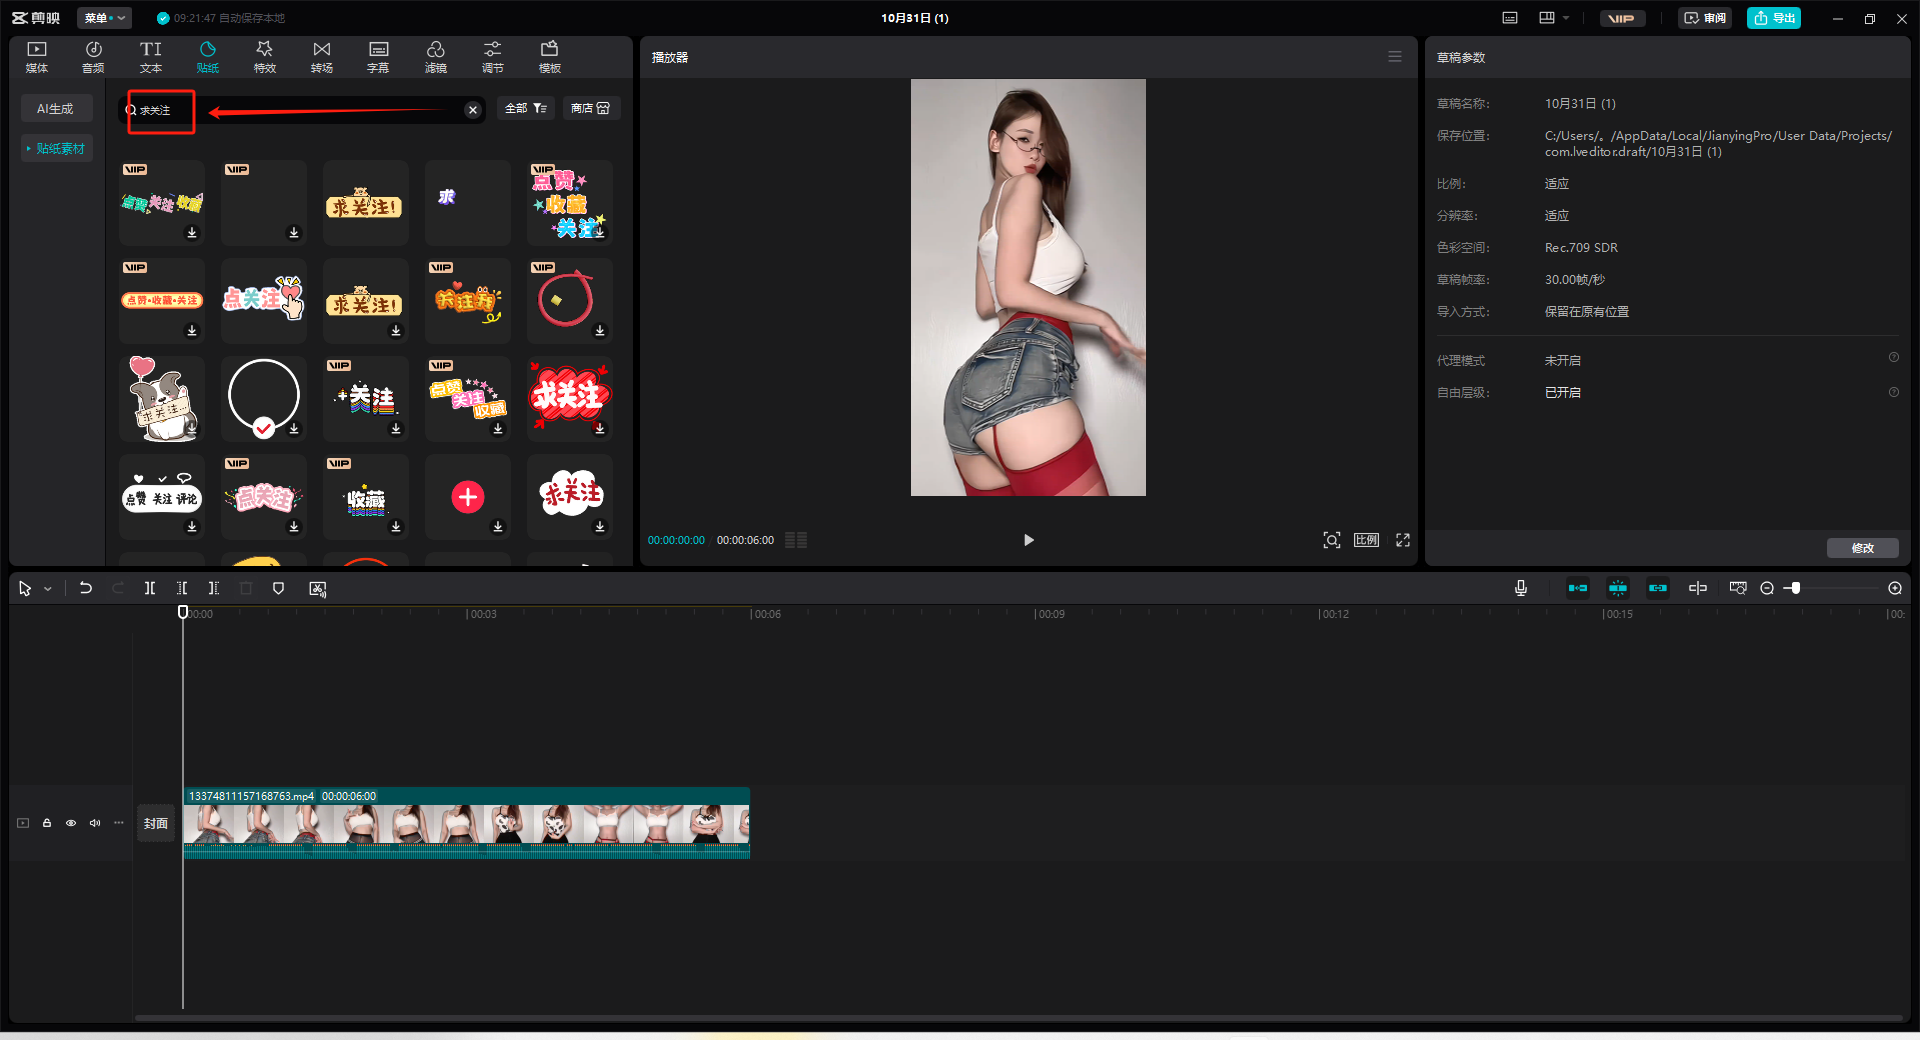Open the 特效 (Effects) tab

265,57
